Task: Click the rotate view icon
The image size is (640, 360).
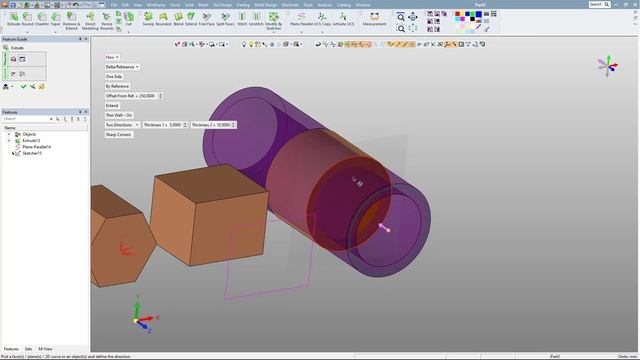Action: (x=413, y=17)
